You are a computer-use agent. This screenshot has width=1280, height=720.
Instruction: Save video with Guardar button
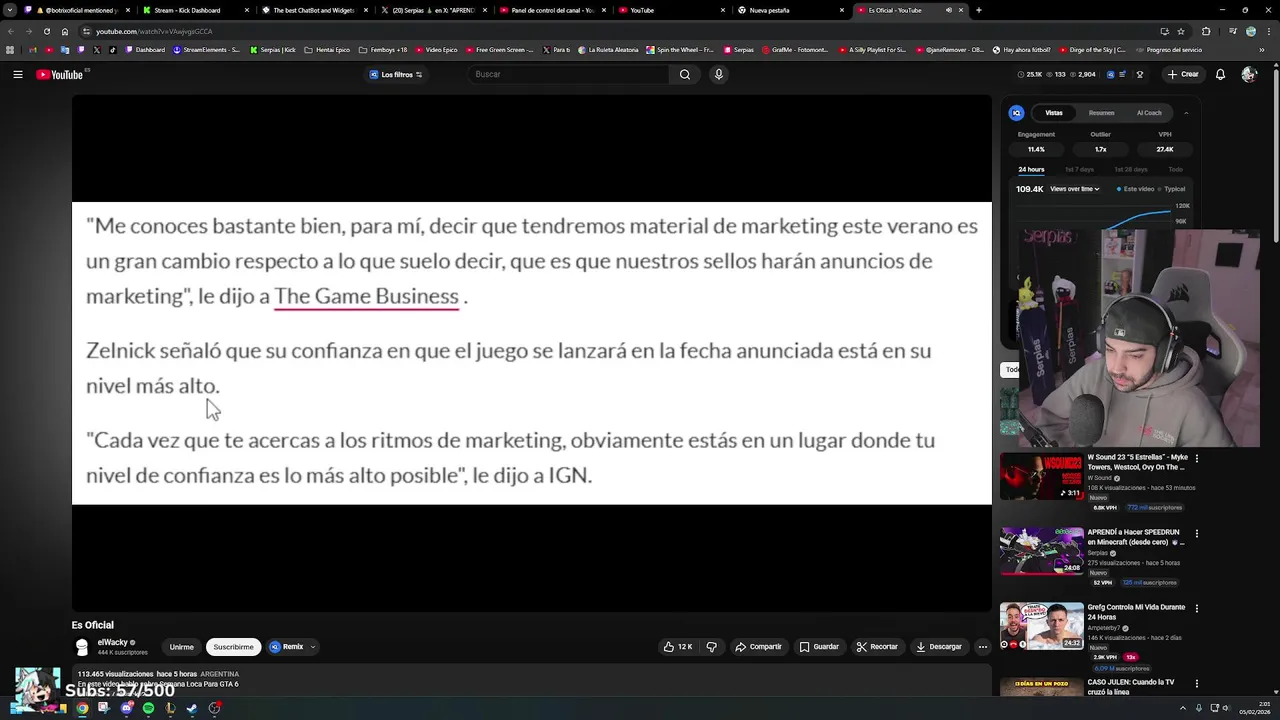click(819, 647)
